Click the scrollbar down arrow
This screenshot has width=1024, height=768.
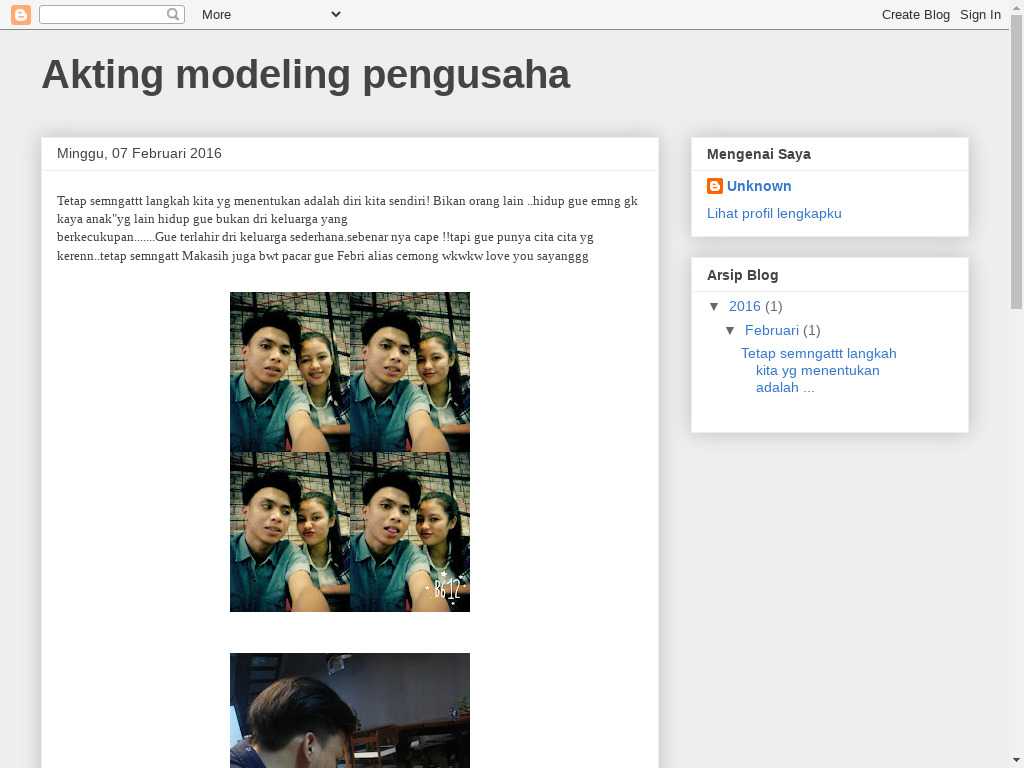1017,761
